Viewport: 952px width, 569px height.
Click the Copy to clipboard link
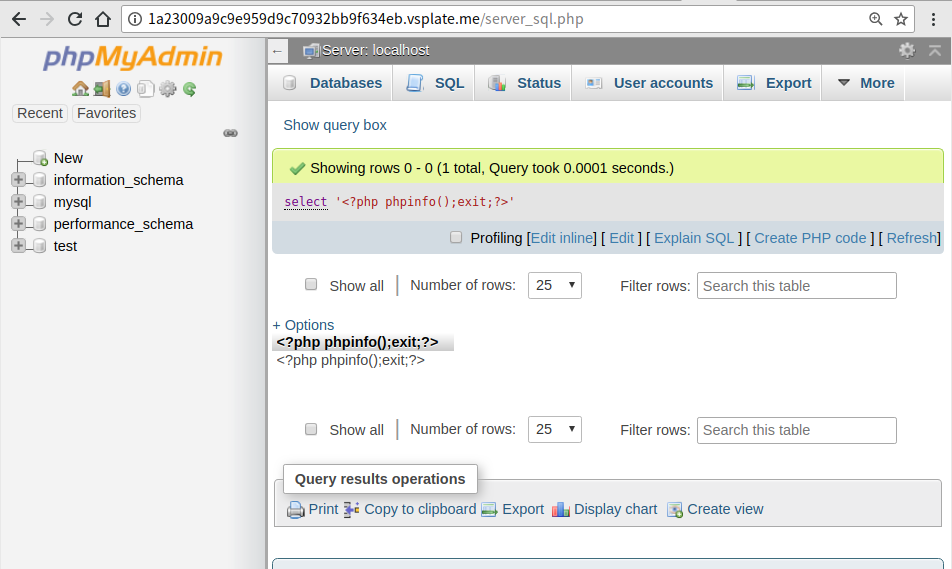[420, 509]
